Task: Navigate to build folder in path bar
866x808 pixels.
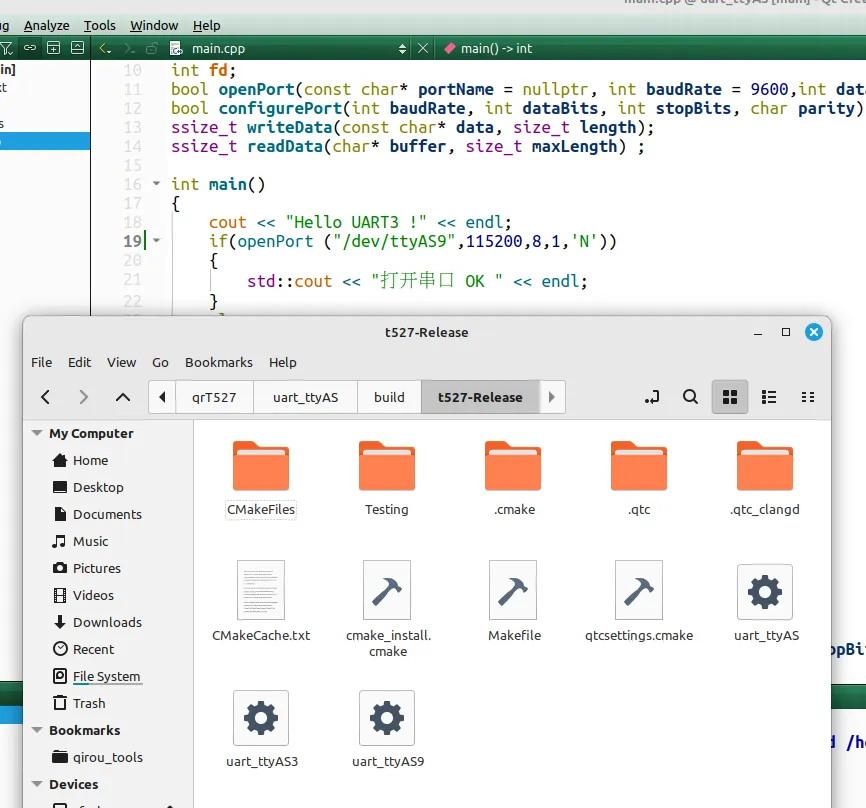Action: (389, 397)
